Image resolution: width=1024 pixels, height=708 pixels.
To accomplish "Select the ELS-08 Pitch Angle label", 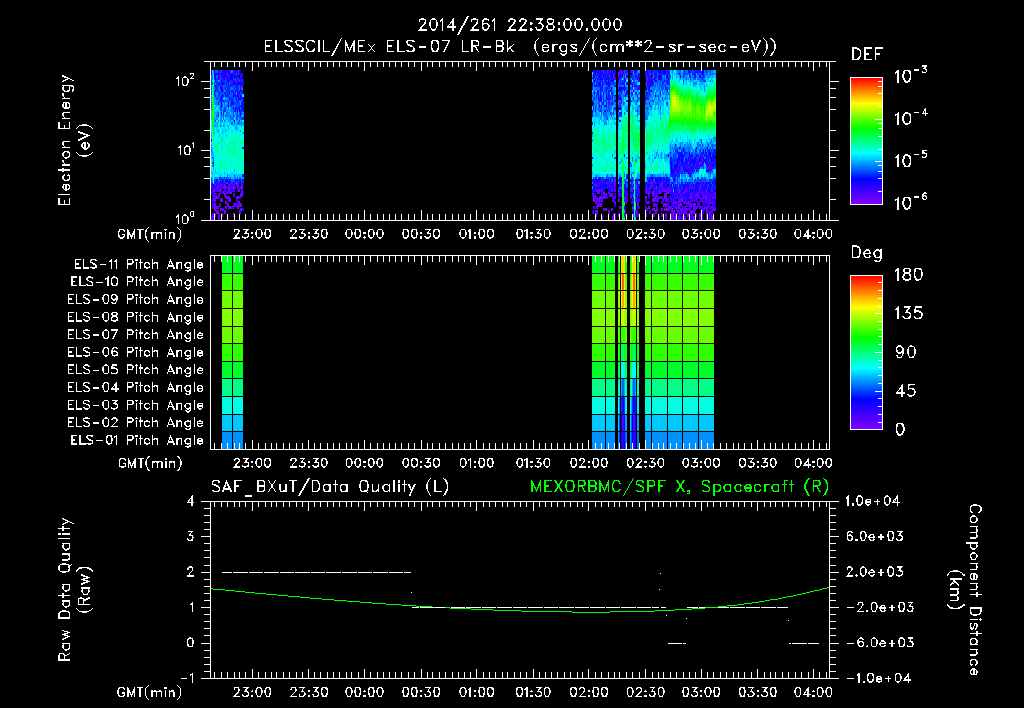I will pyautogui.click(x=135, y=317).
